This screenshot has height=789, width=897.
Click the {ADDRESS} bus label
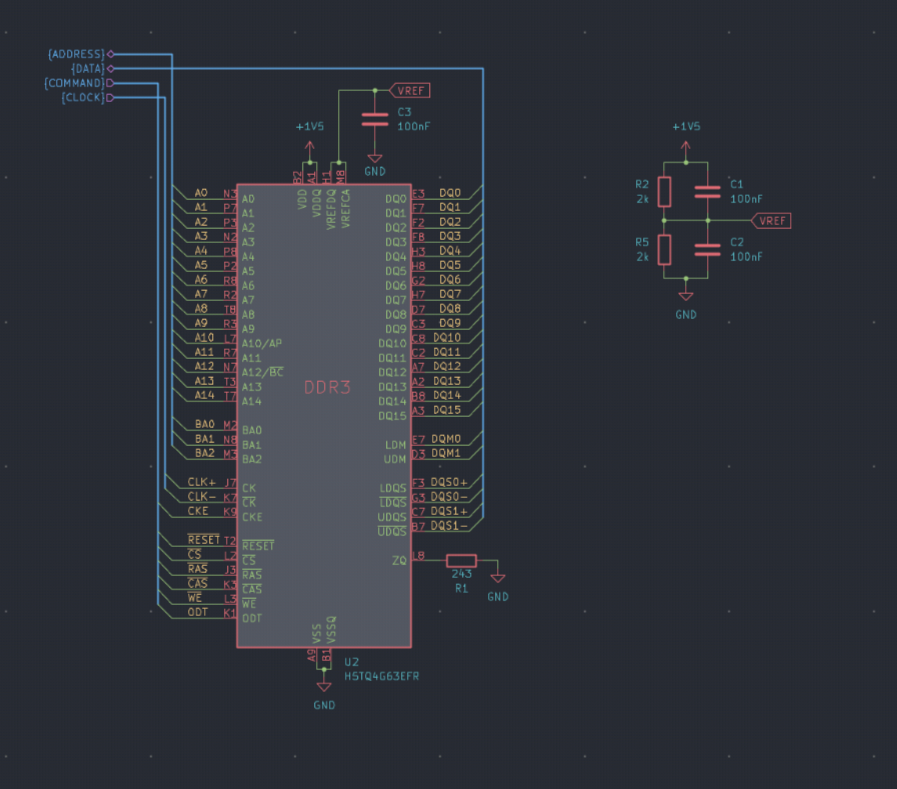click(76, 54)
